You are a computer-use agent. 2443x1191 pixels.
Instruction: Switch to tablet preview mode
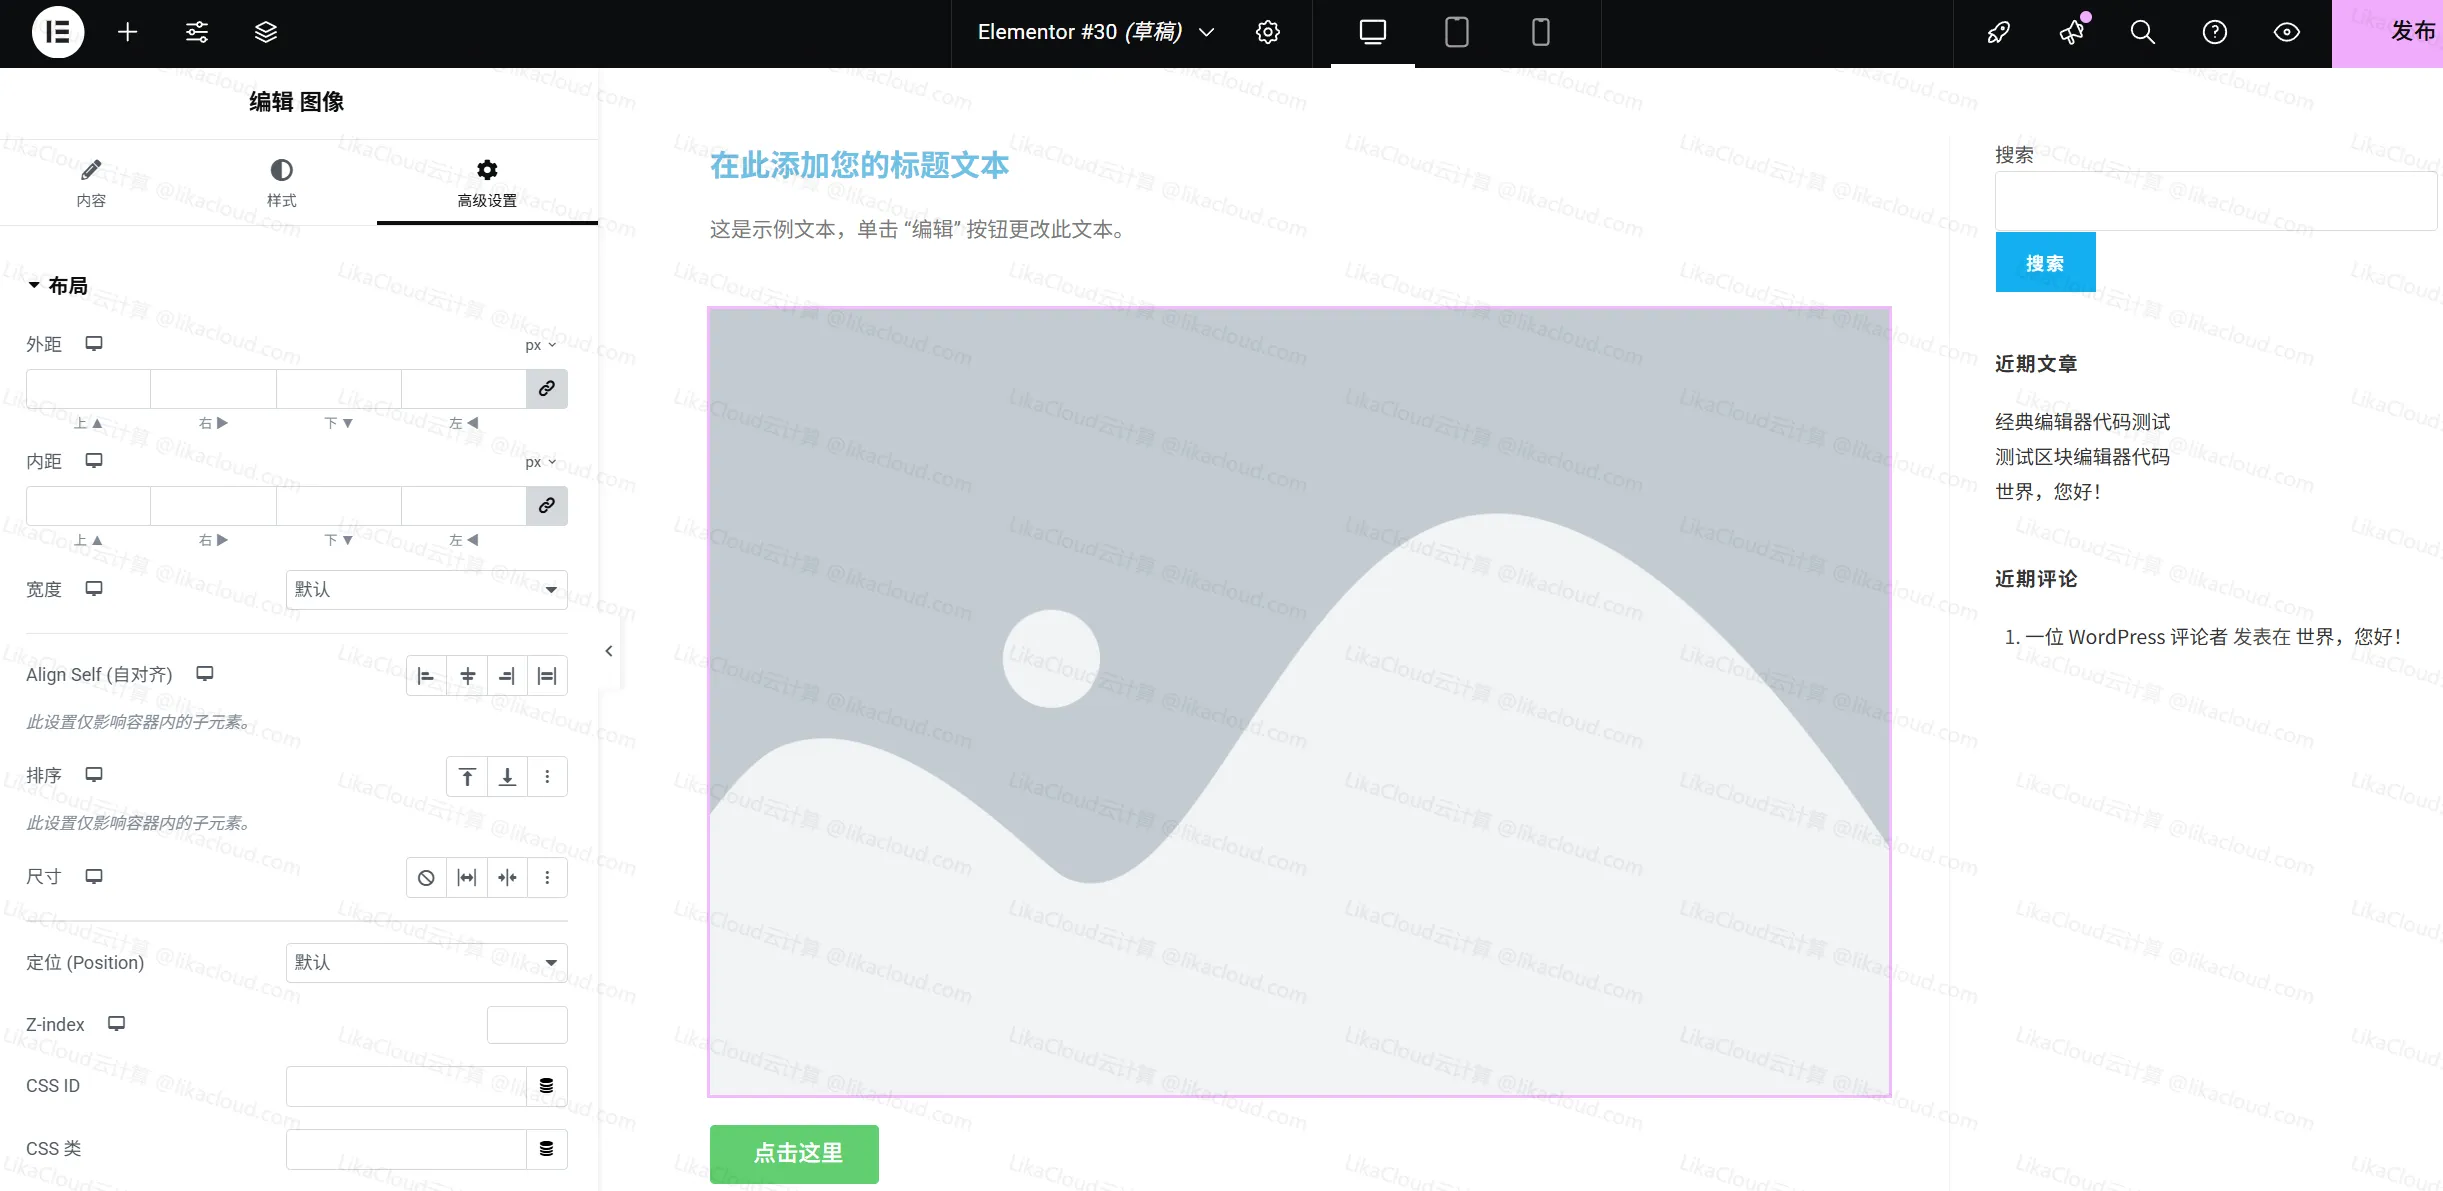point(1456,33)
